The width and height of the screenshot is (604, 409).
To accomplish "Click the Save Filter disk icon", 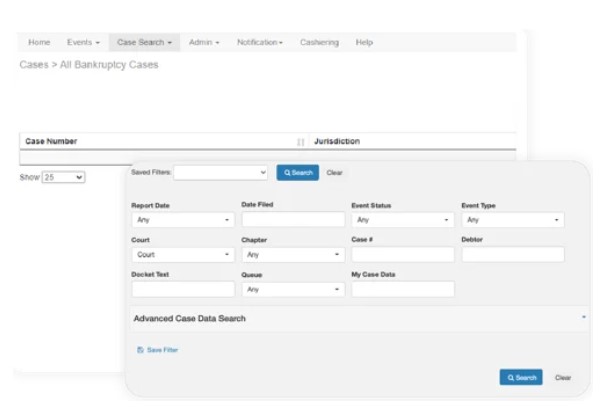I will pyautogui.click(x=140, y=350).
